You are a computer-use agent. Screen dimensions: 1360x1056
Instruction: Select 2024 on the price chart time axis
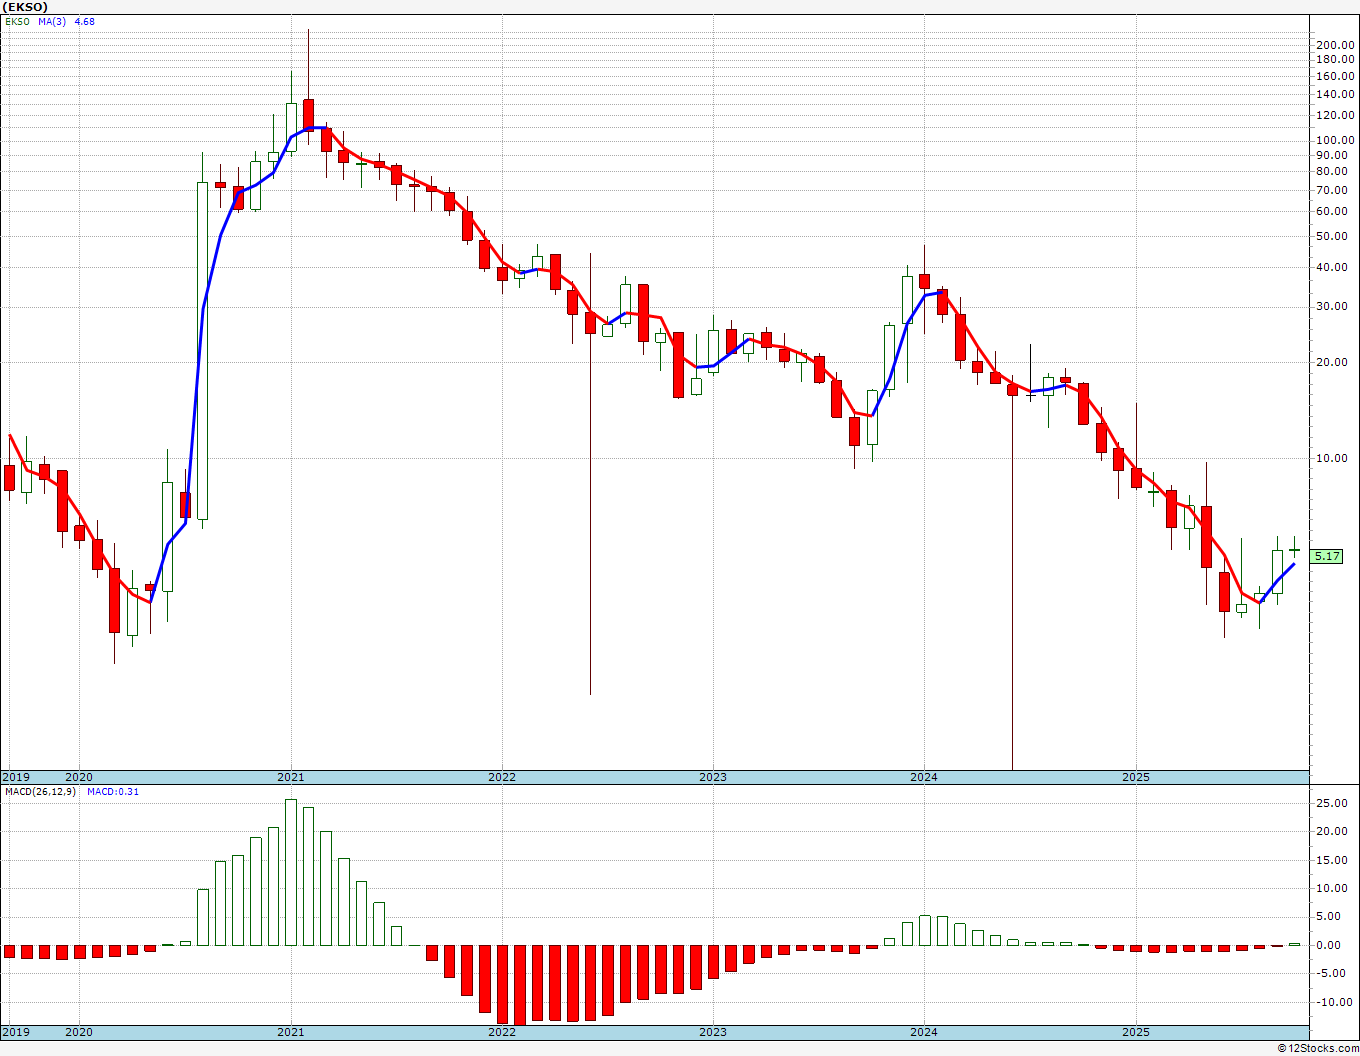pos(924,777)
